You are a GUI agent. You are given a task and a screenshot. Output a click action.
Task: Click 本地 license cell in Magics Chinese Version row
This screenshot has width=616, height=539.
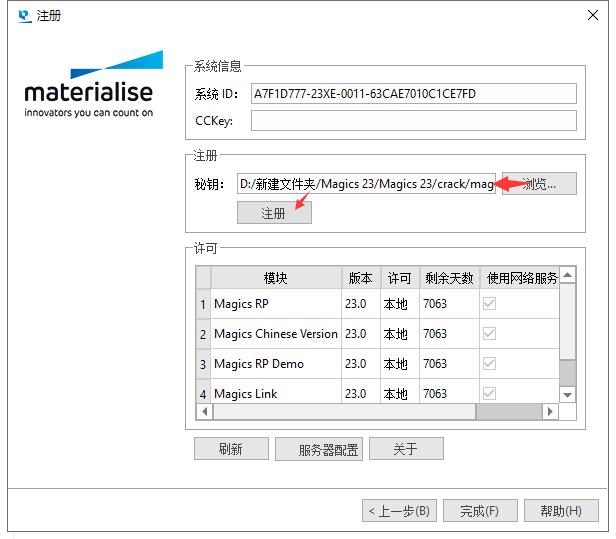tap(400, 334)
